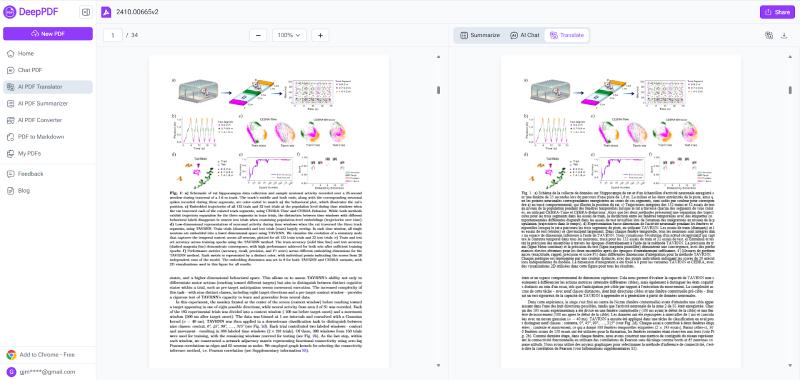Click the DeepPDF logo
Viewport: 800px width, 380px height.
pos(32,12)
